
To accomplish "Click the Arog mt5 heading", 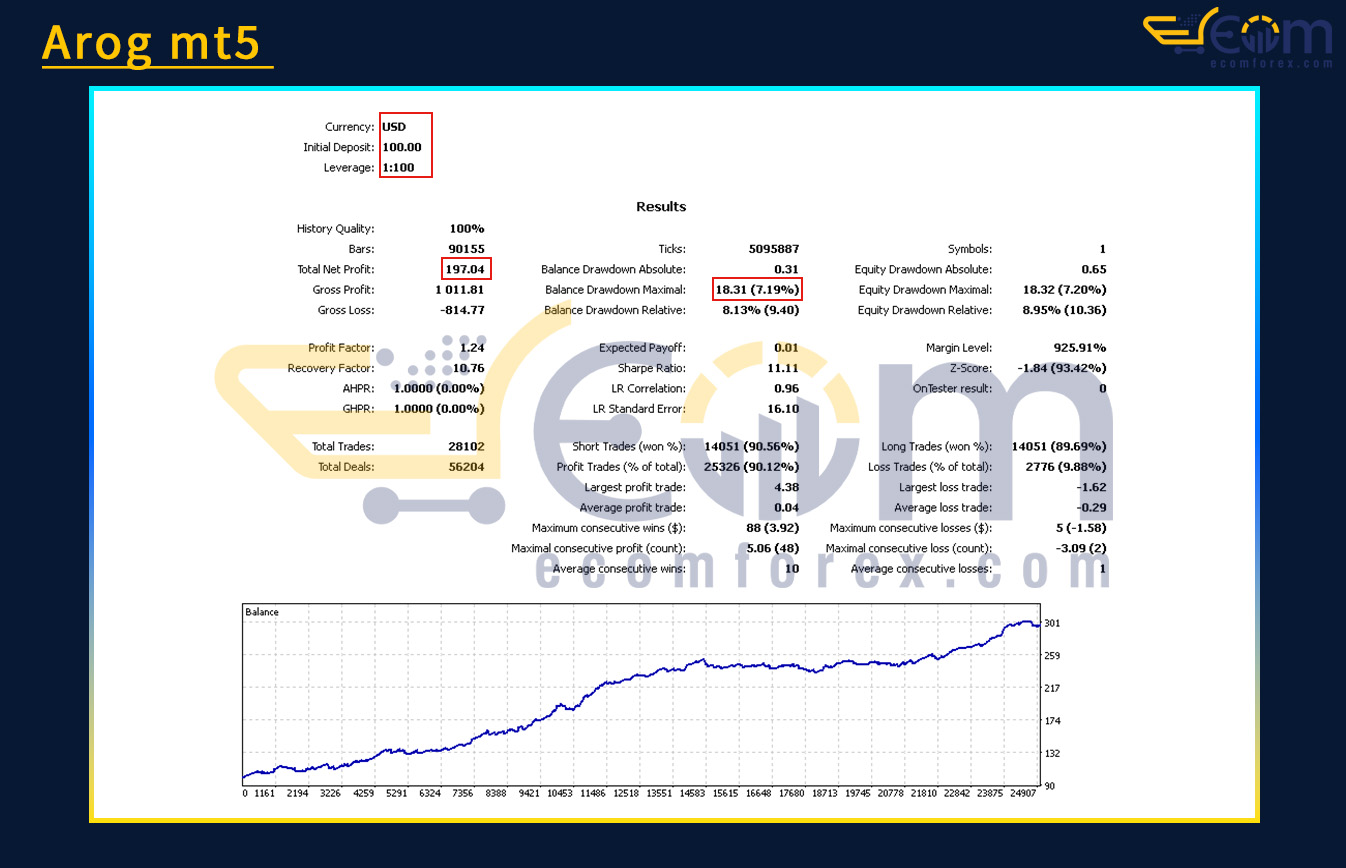I will point(152,43).
